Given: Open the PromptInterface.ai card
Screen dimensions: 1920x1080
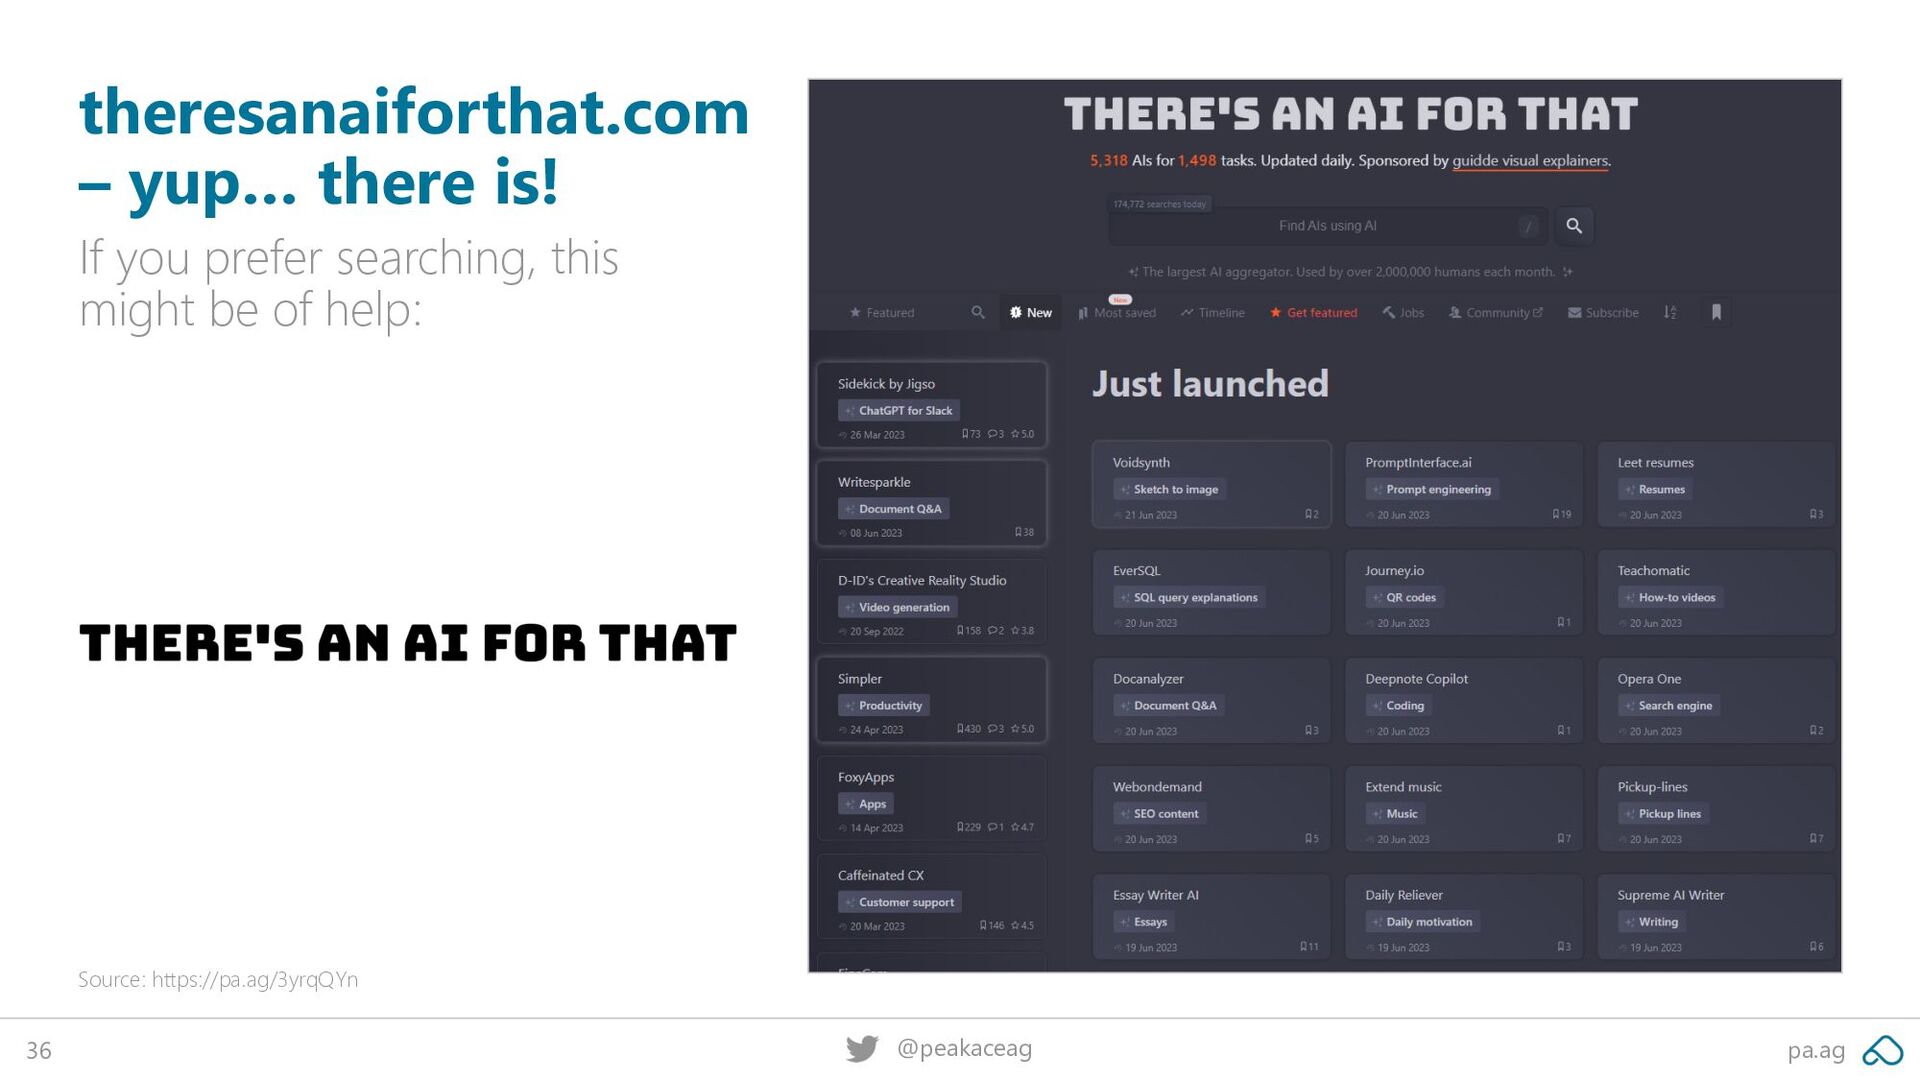Looking at the screenshot, I should (x=1464, y=485).
